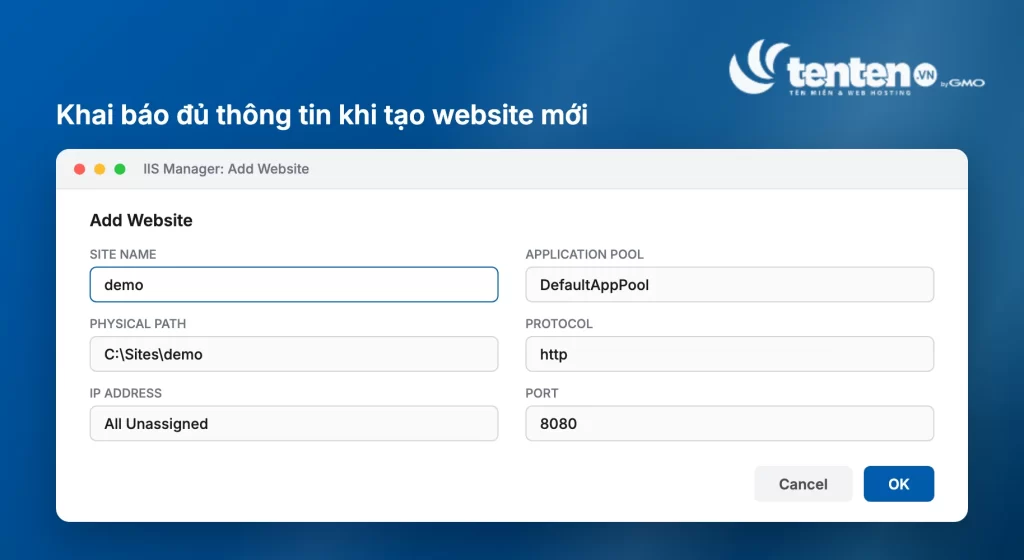Click the Protocol field showing http

click(x=729, y=354)
